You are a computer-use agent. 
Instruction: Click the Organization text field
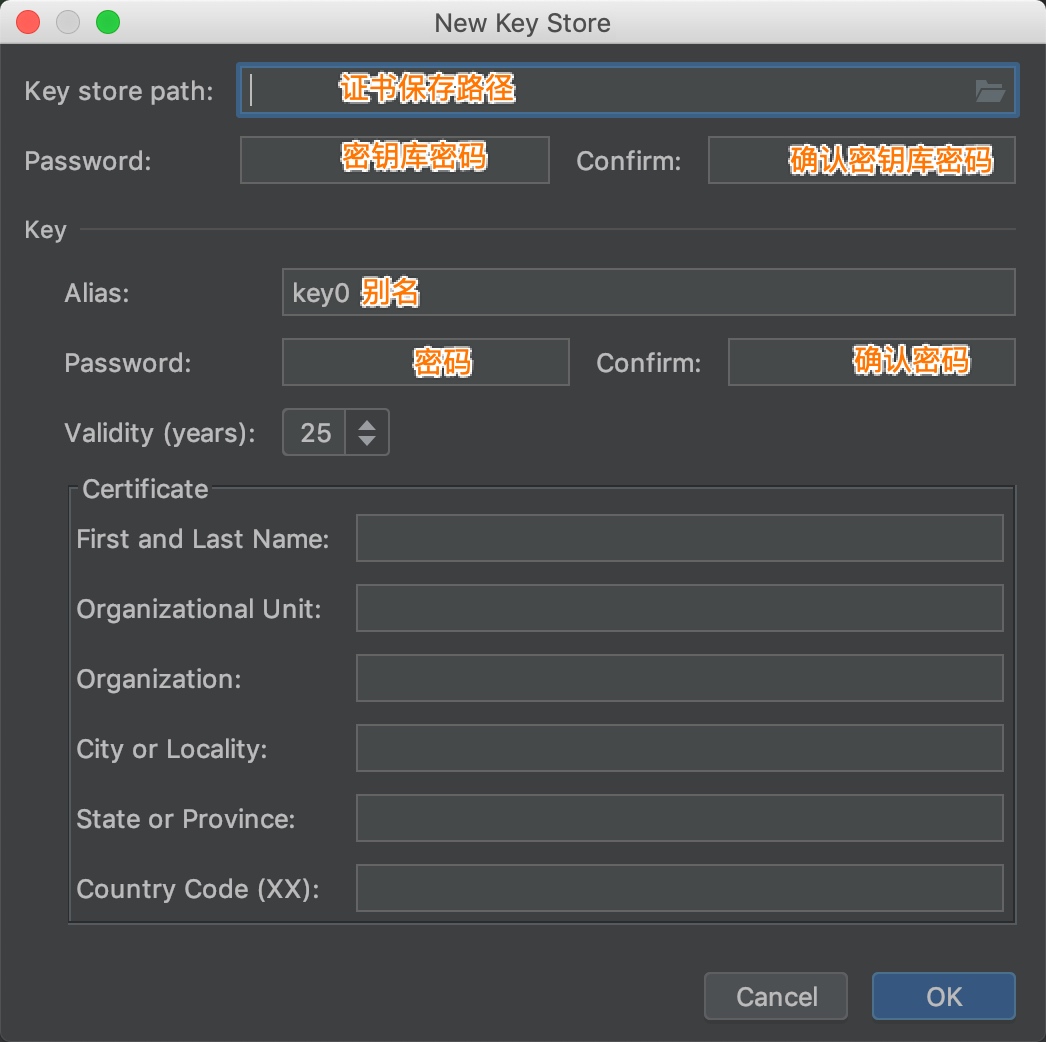pos(679,679)
